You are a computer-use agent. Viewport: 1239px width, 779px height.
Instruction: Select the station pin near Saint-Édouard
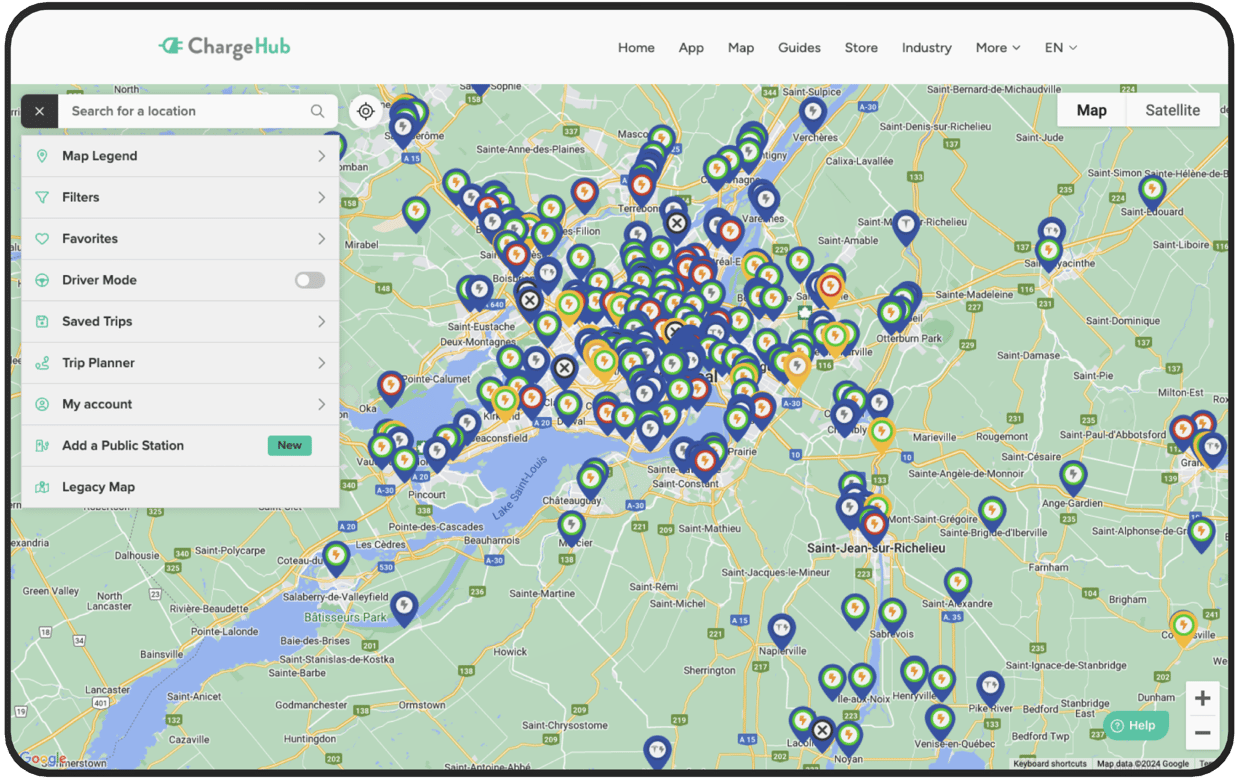tap(1152, 190)
